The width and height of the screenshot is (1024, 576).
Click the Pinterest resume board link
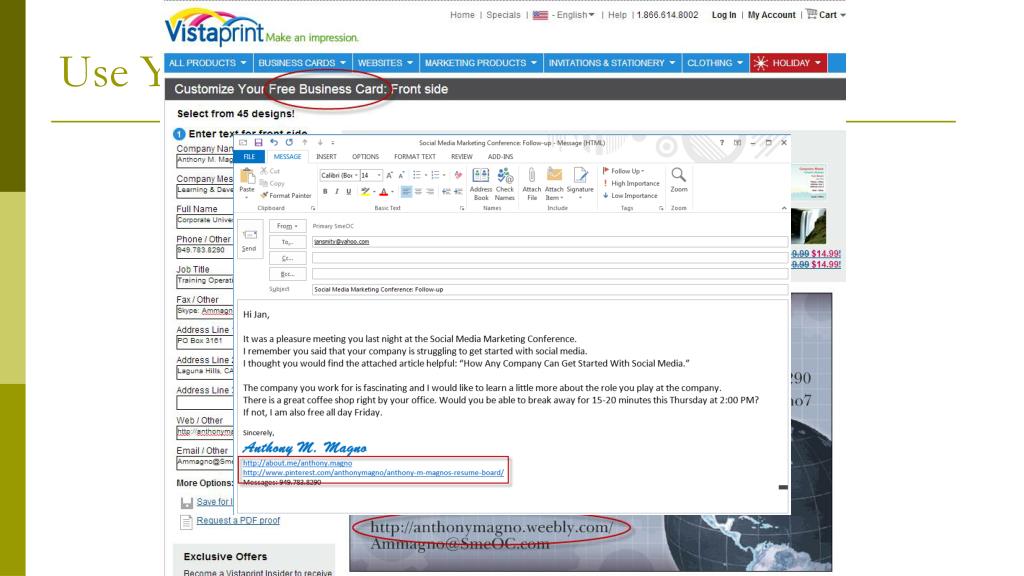(373, 472)
